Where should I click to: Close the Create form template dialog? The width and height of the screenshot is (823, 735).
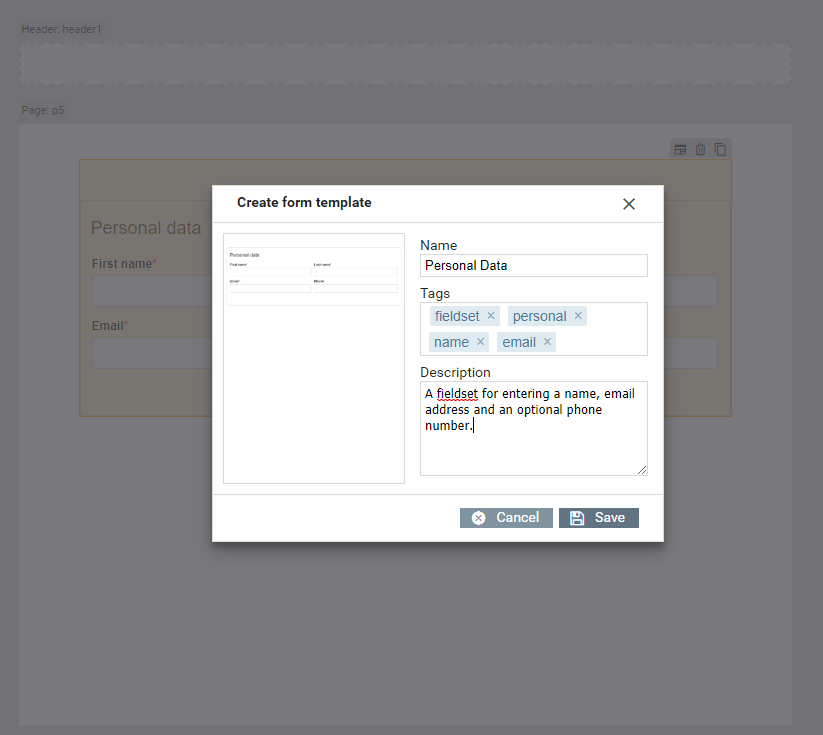(x=629, y=204)
